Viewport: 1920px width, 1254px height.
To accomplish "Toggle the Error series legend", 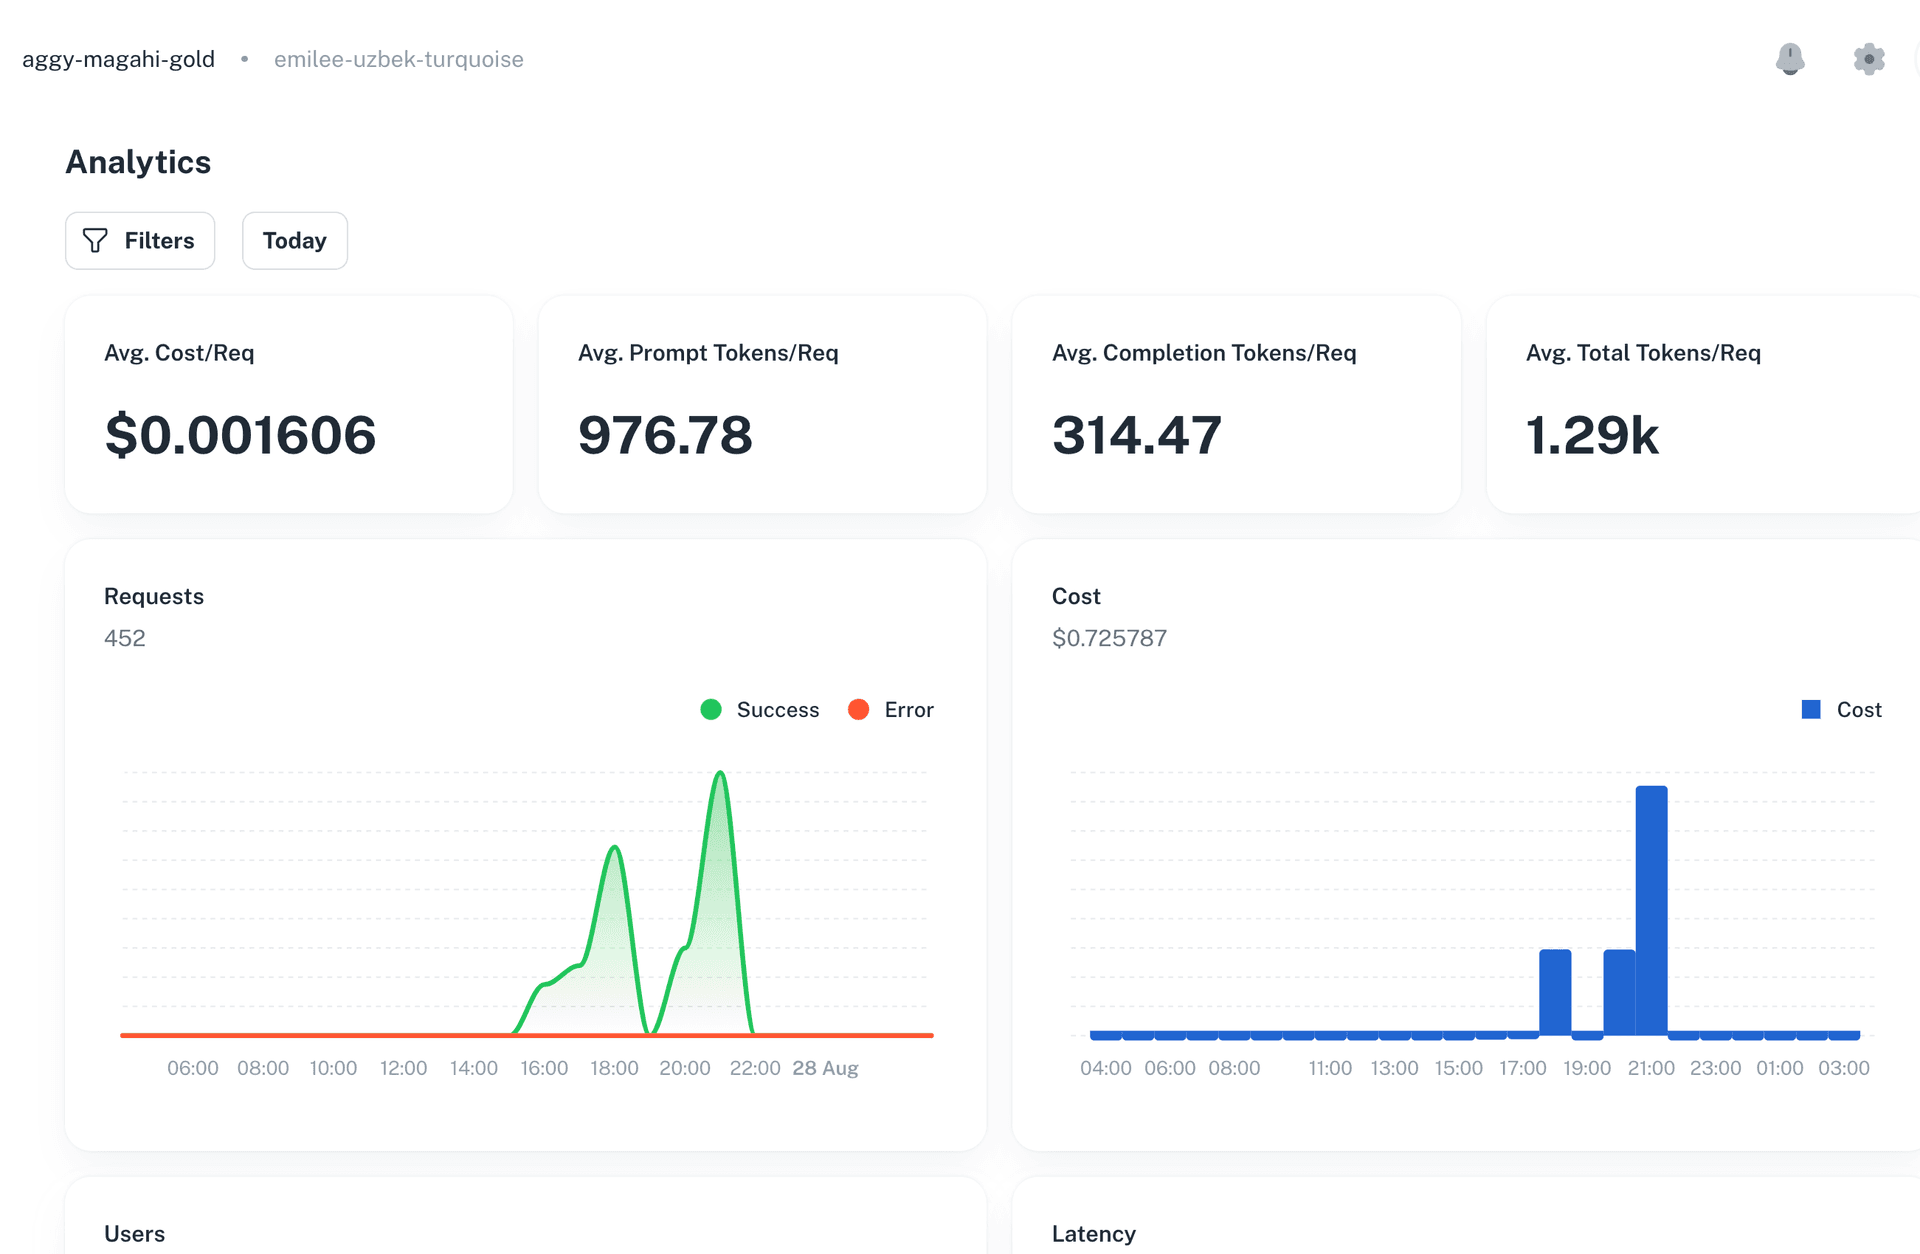I will point(891,710).
